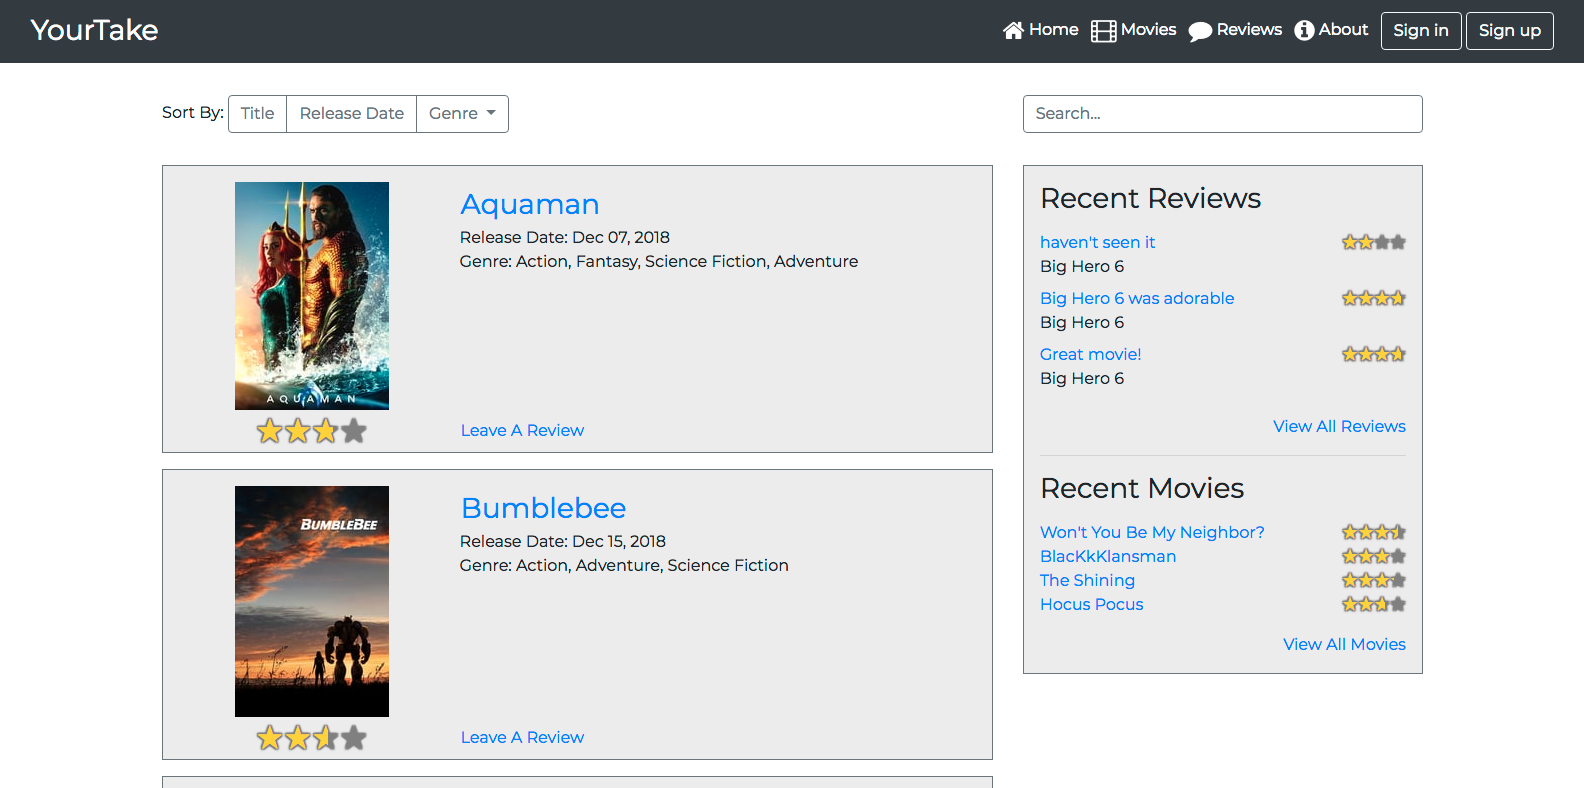Click the Movies film strip icon
Screen dimensions: 1584x788
click(1103, 31)
